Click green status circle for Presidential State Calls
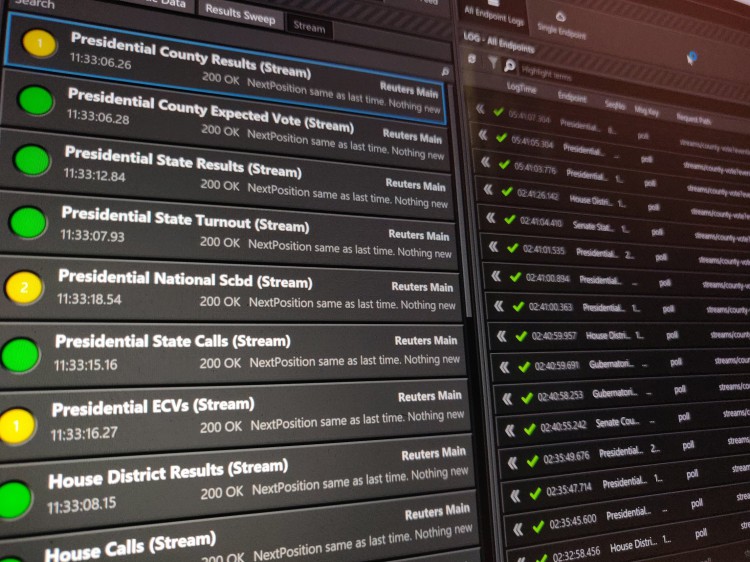 [20, 355]
